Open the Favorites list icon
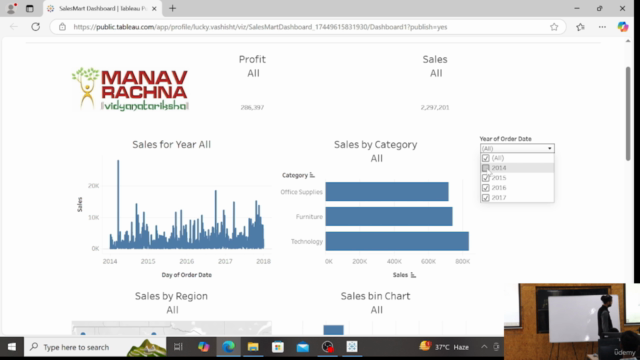This screenshot has width=640, height=360. [580, 27]
